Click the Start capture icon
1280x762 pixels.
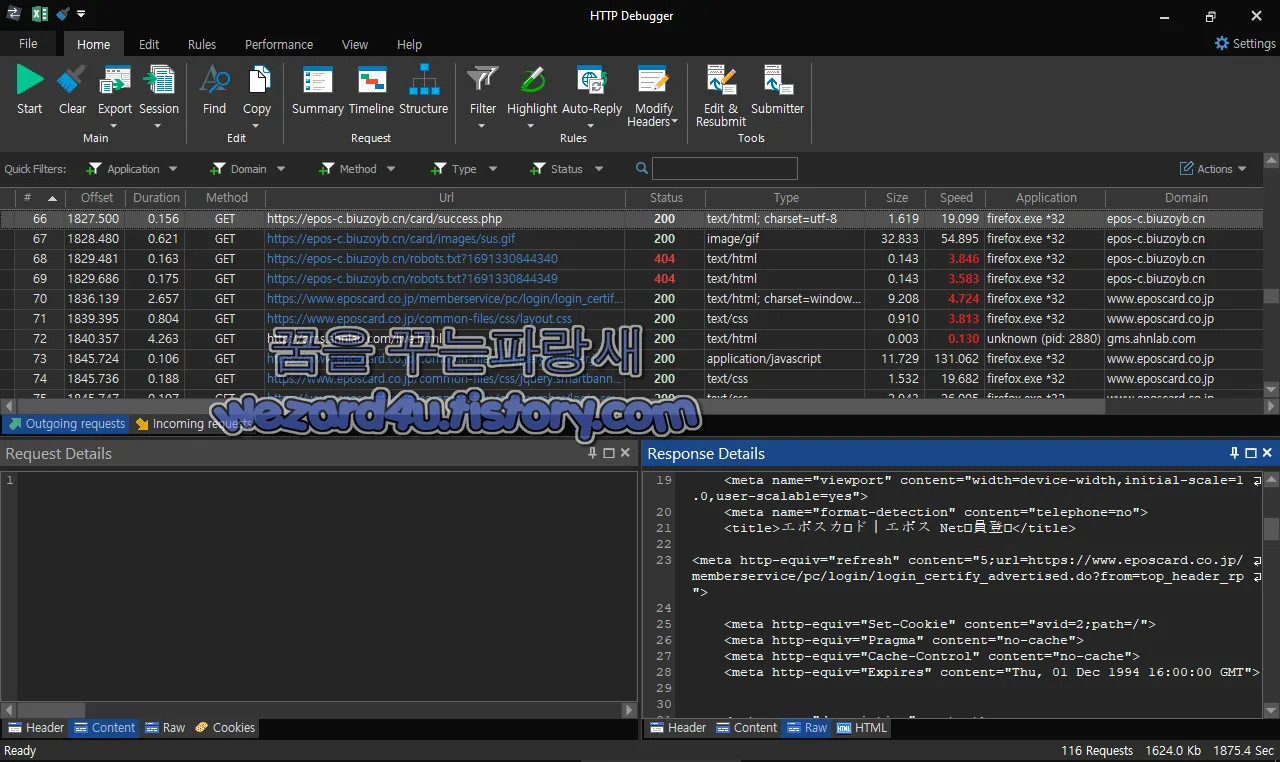[30, 80]
